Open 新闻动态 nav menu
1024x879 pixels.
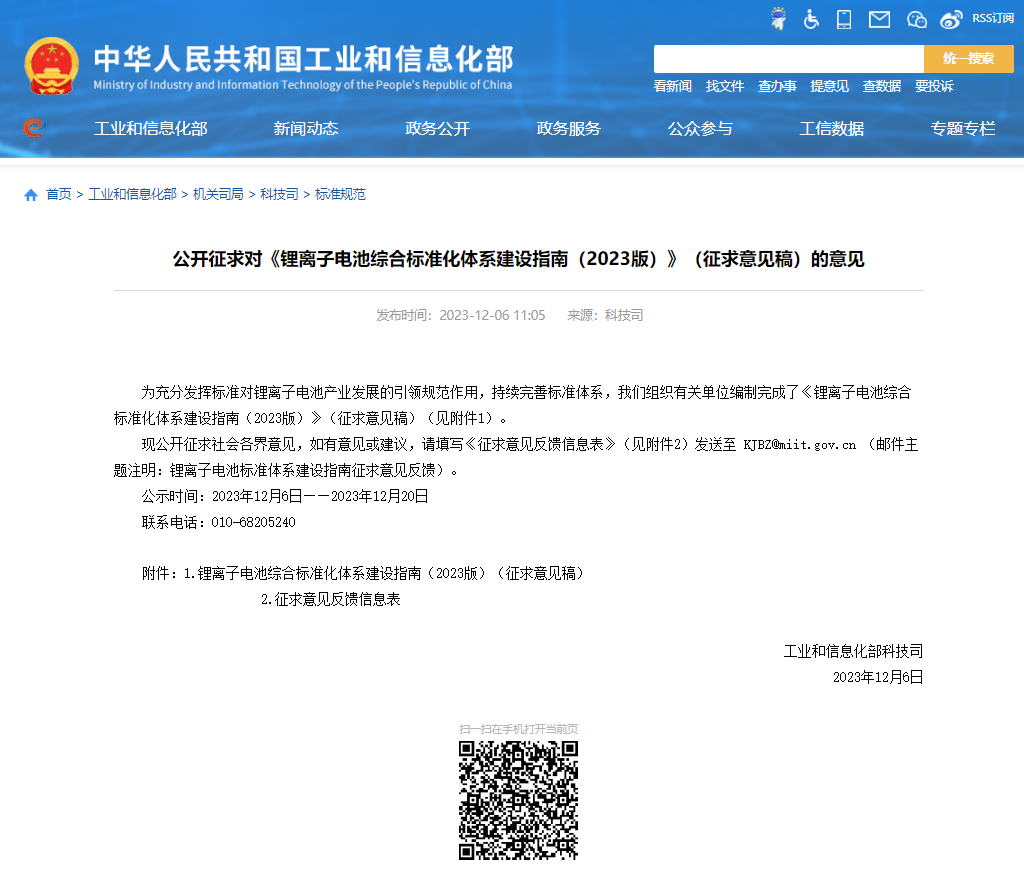tap(306, 129)
